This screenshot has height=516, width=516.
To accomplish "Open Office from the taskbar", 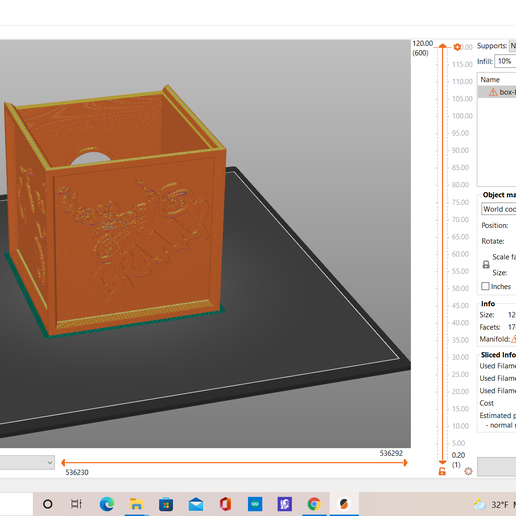I will [226, 504].
